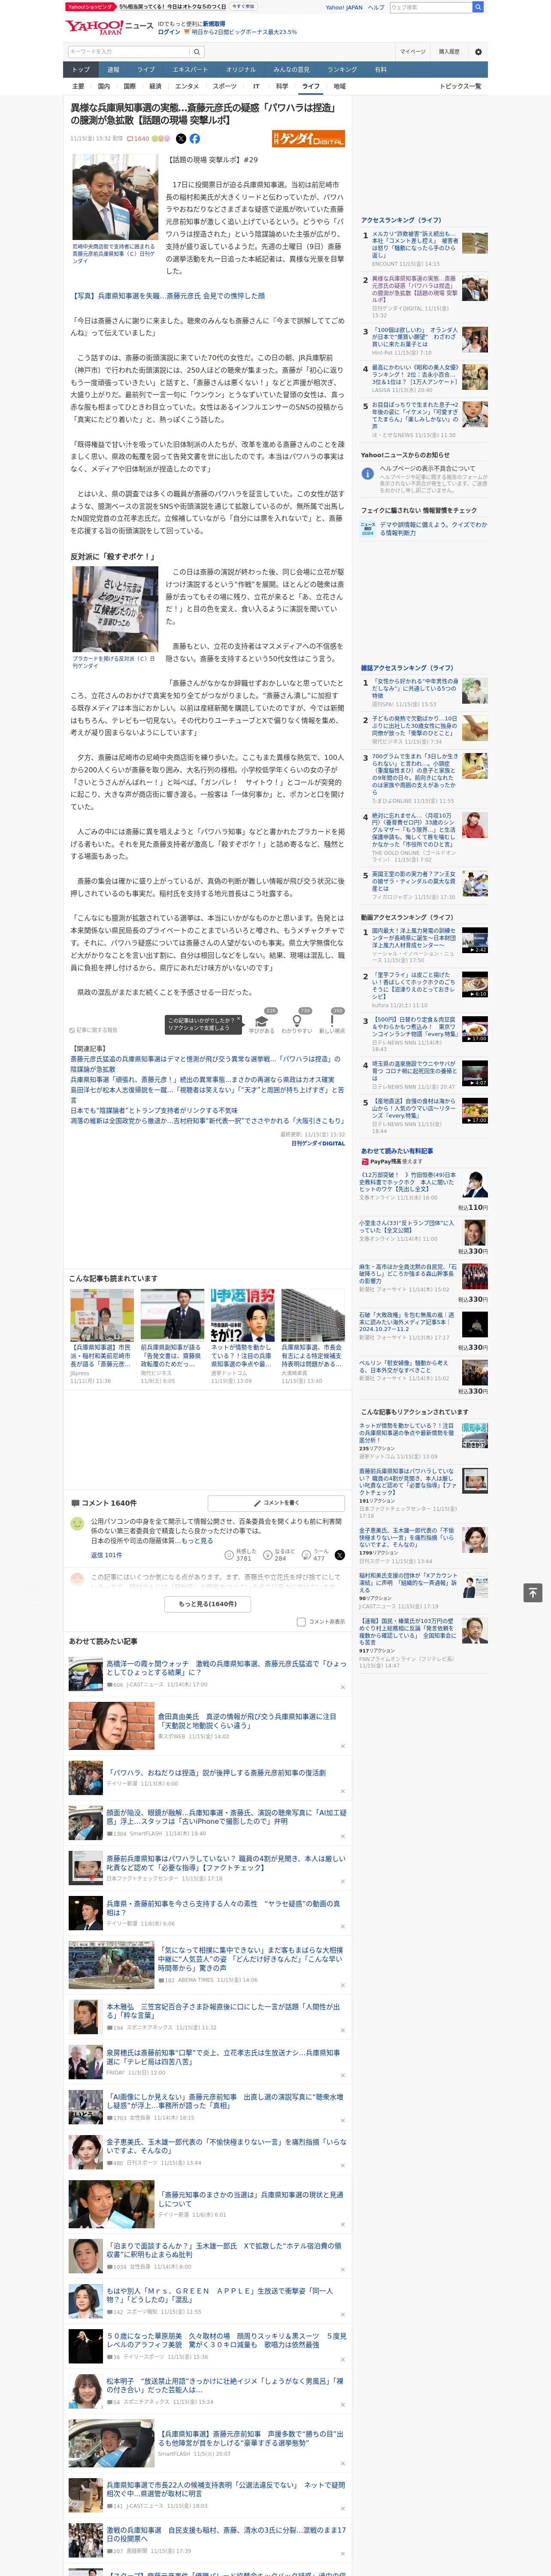Click the マイページ link
The width and height of the screenshot is (551, 2576).
[x=412, y=52]
